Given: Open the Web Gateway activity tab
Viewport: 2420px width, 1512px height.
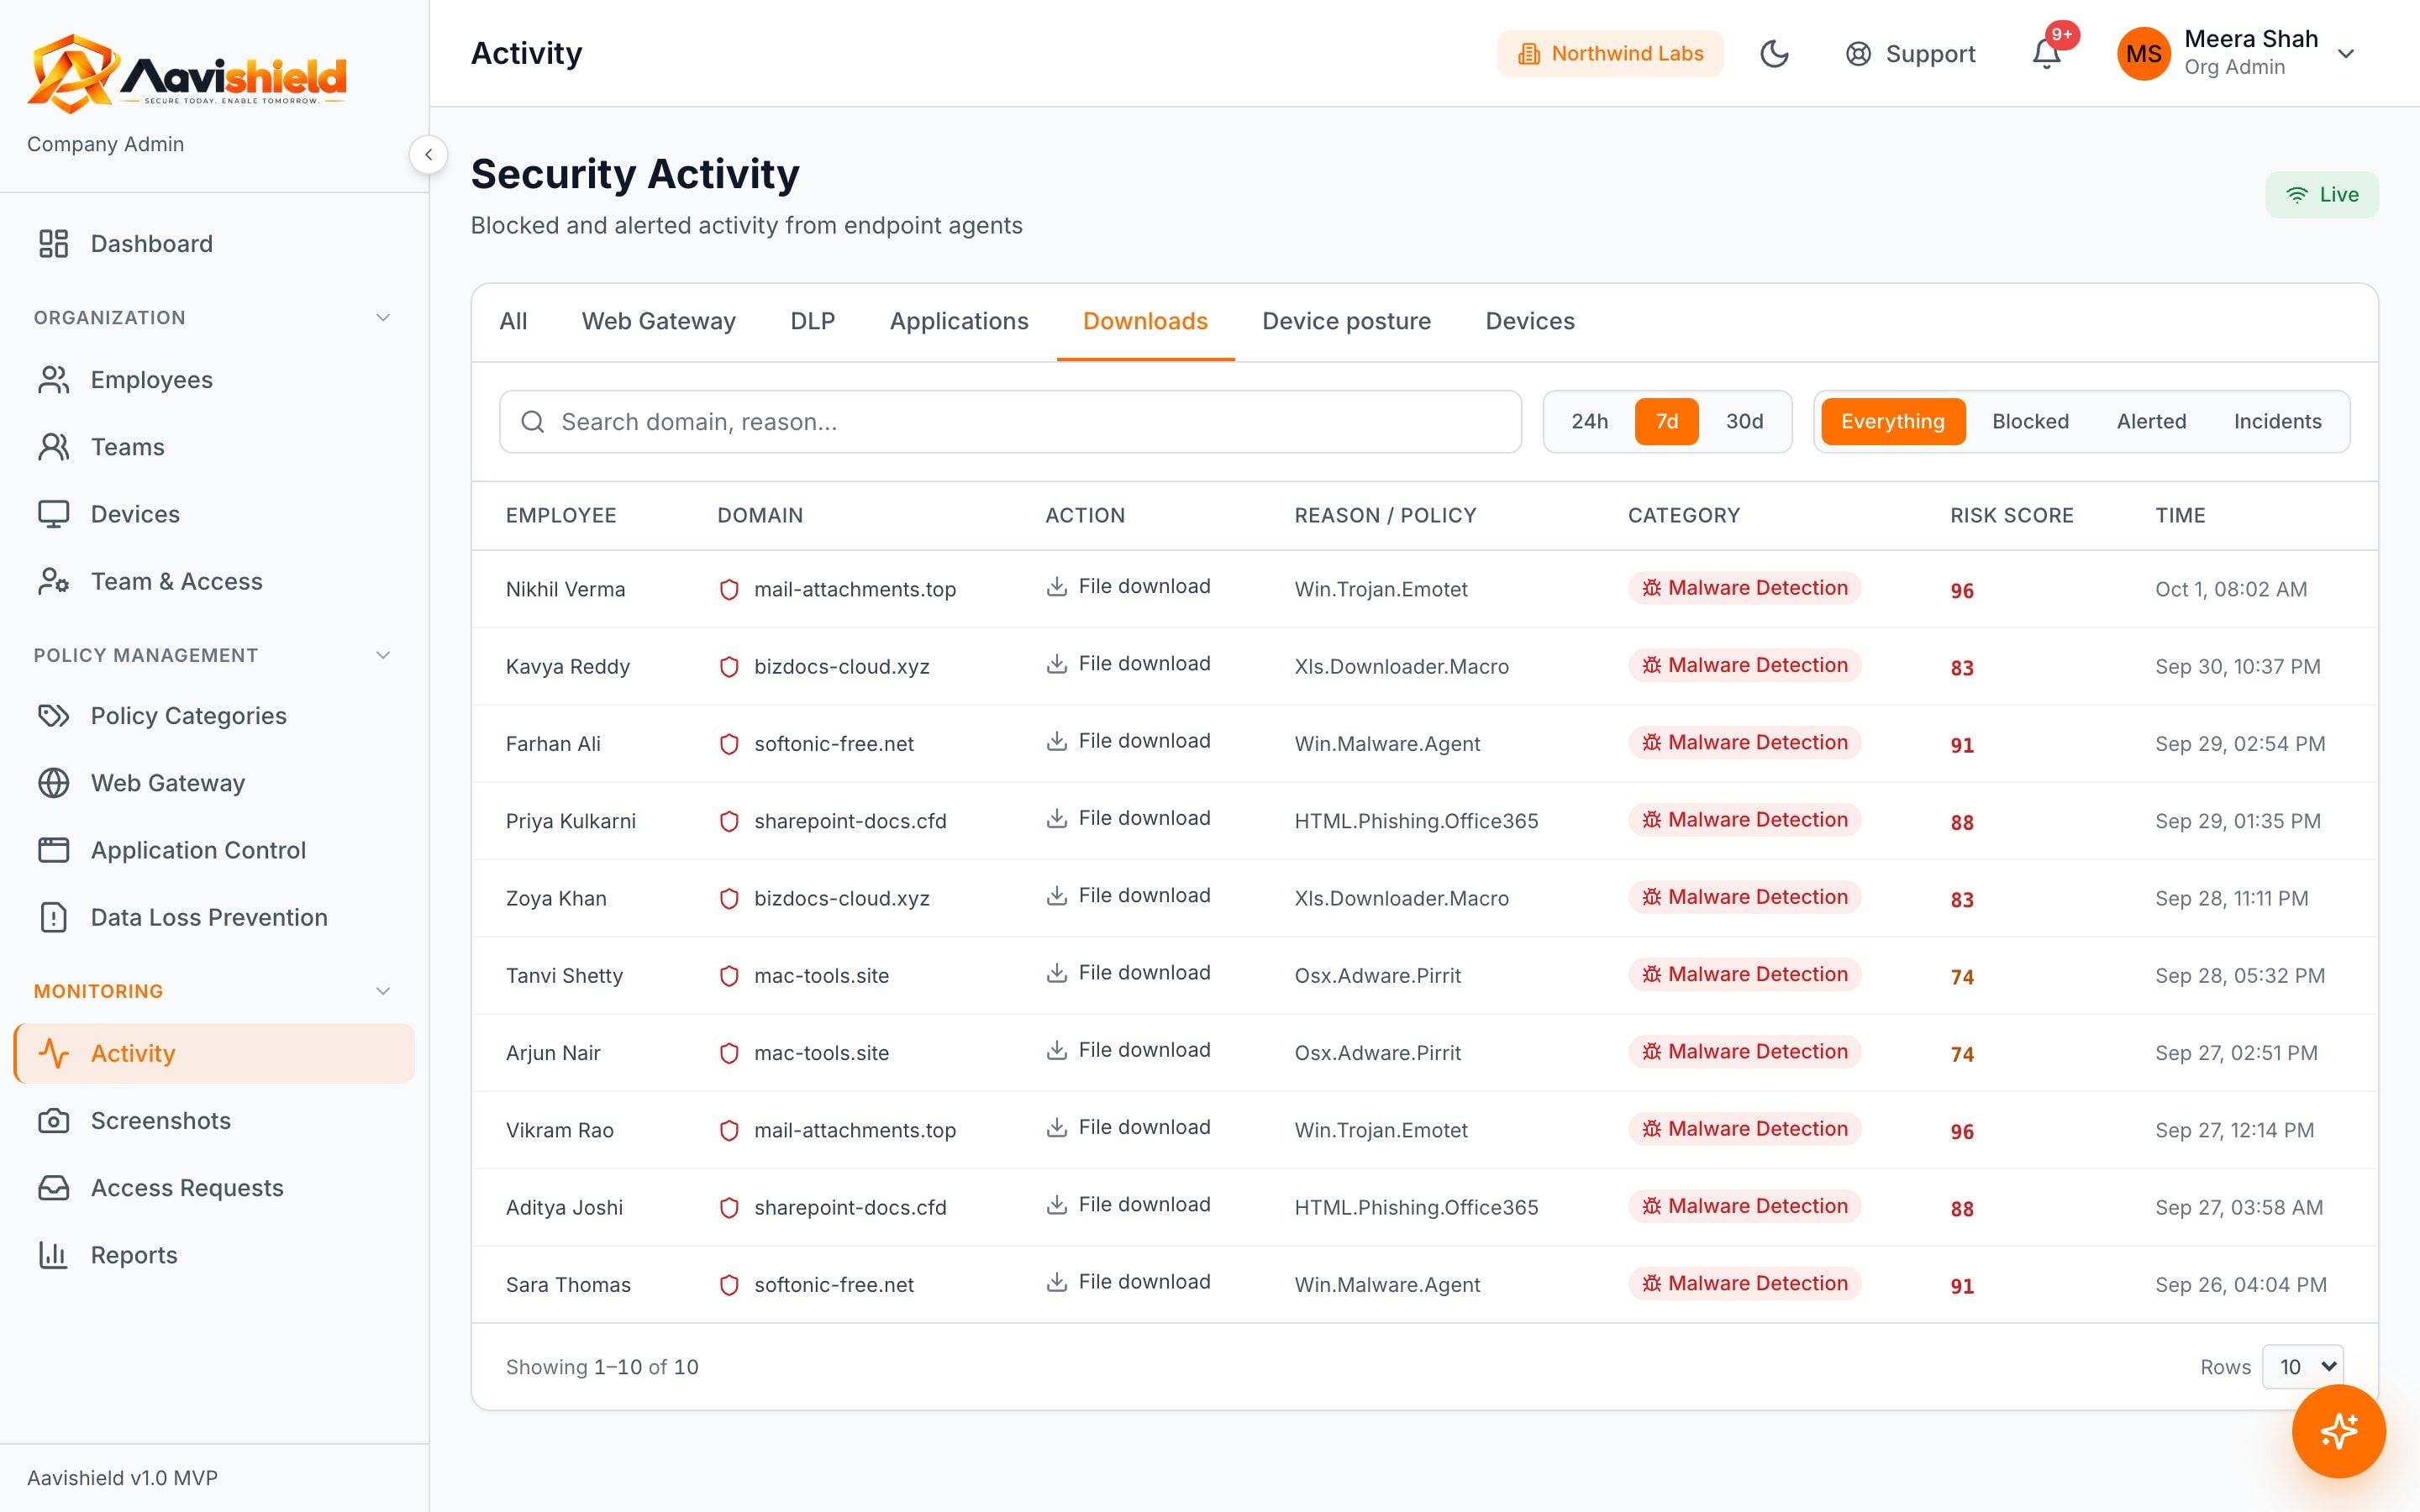Looking at the screenshot, I should (658, 322).
